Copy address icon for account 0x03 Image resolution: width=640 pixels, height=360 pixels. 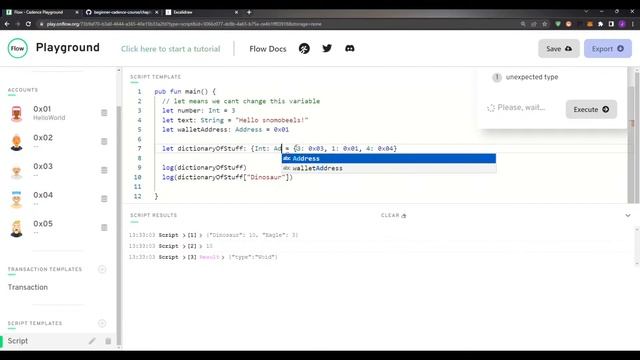[104, 170]
